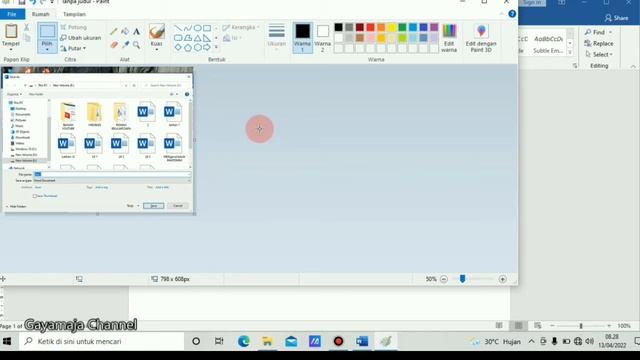Click Ubah ukuran resize button
This screenshot has height=360, width=640.
pos(80,38)
